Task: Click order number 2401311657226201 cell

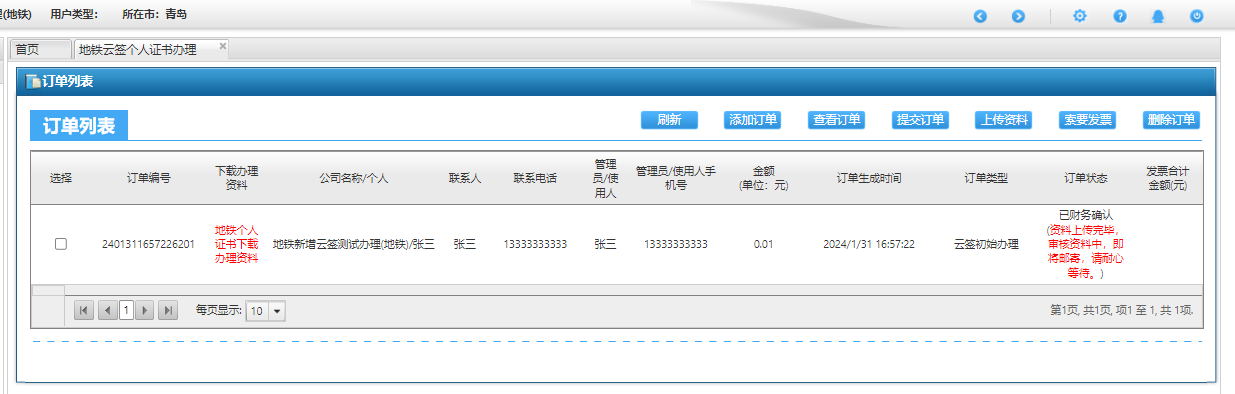Action: [148, 244]
